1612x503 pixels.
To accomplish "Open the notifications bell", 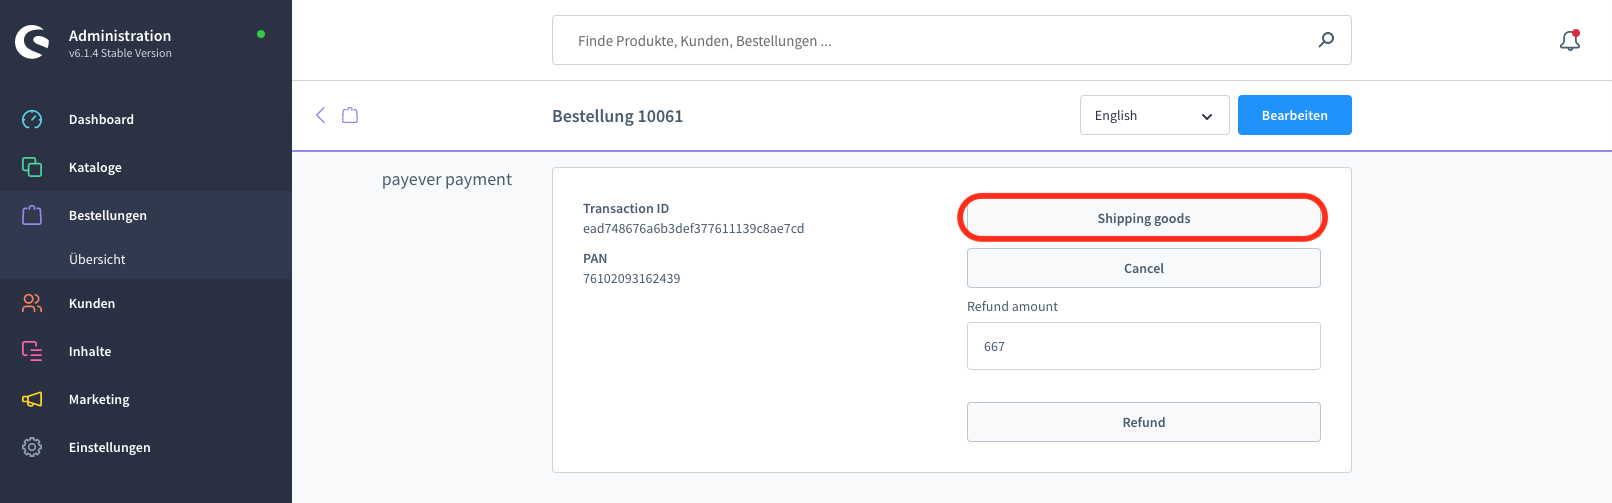I will [x=1570, y=40].
